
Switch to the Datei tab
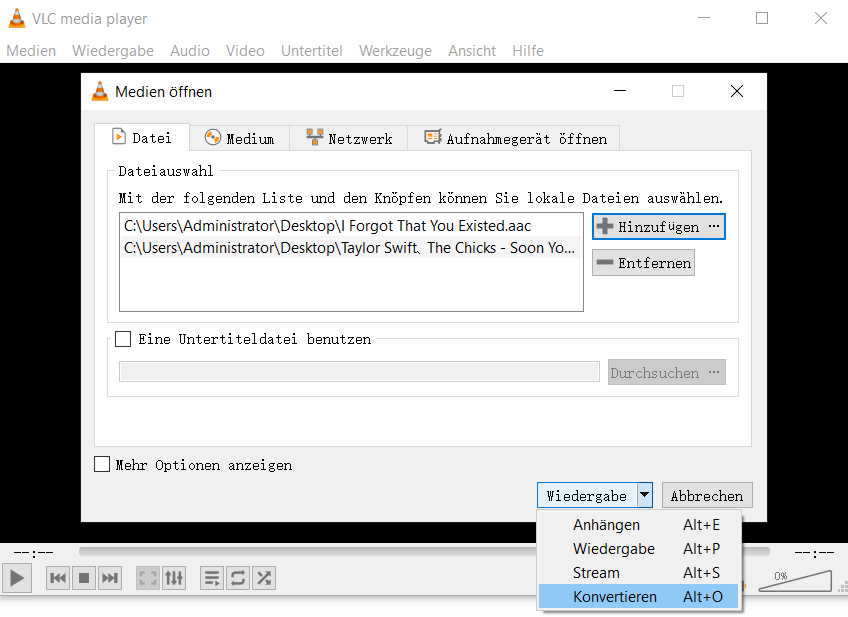point(142,138)
